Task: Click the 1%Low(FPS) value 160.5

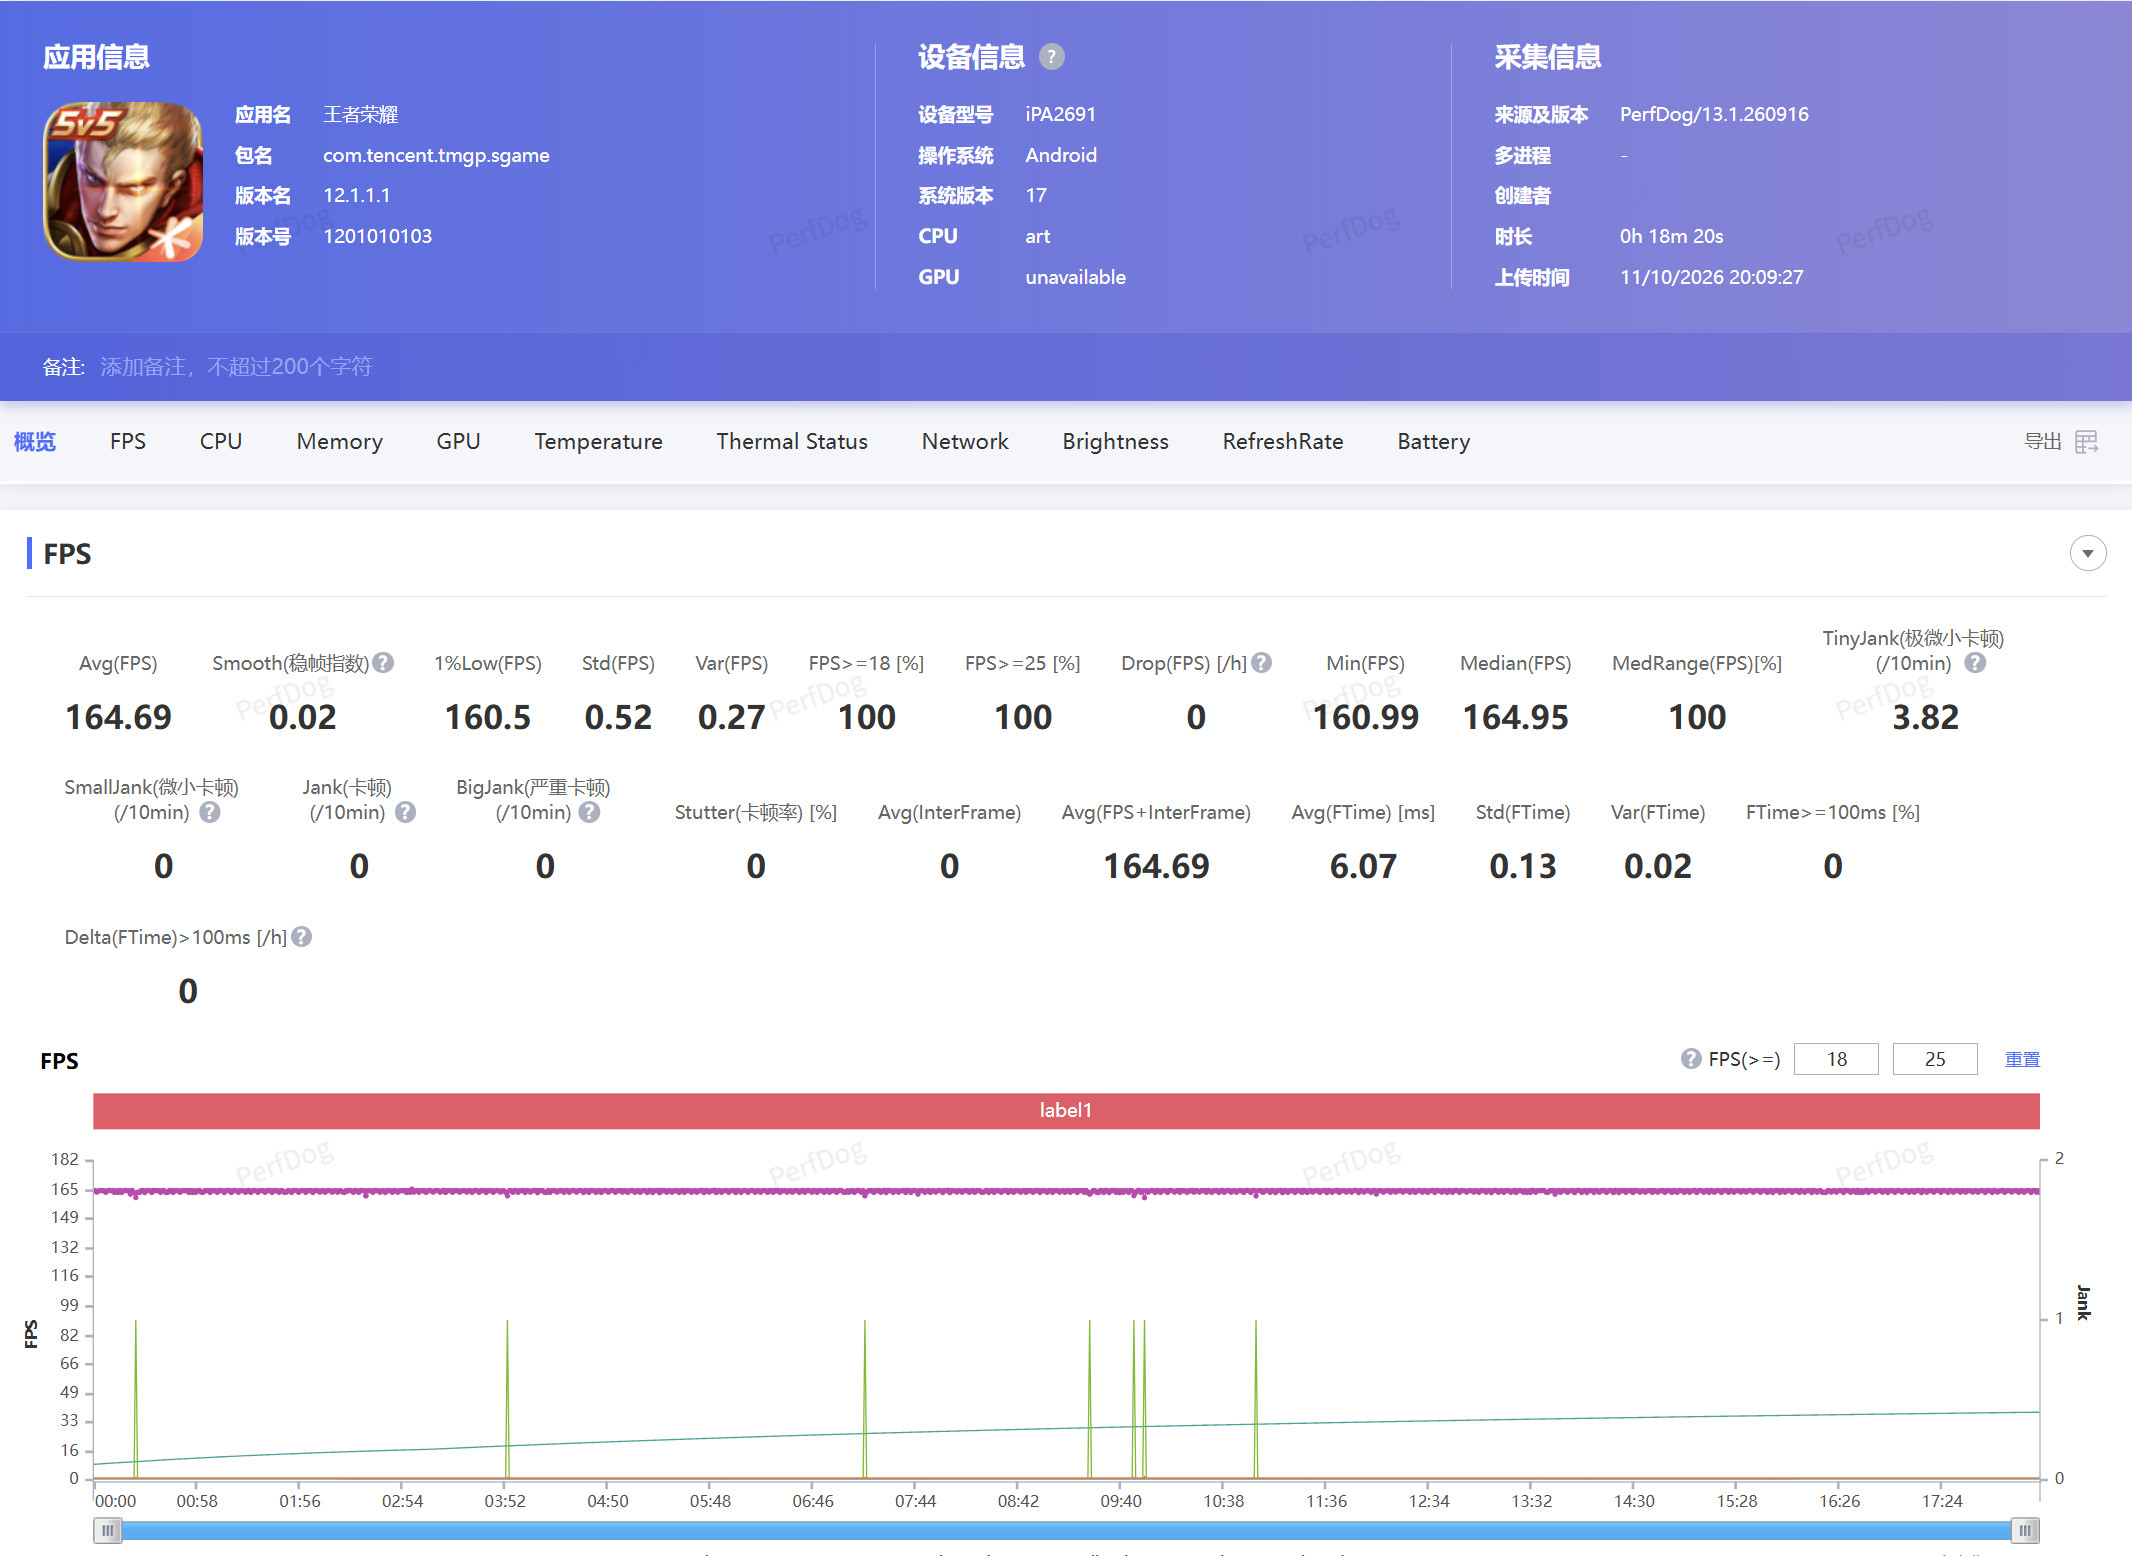Action: [x=487, y=717]
